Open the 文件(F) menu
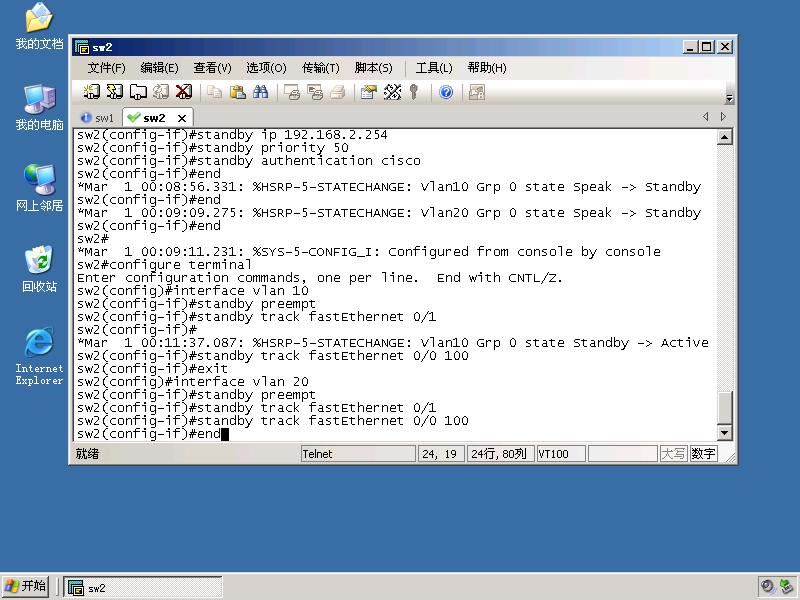The image size is (800, 600). [106, 68]
